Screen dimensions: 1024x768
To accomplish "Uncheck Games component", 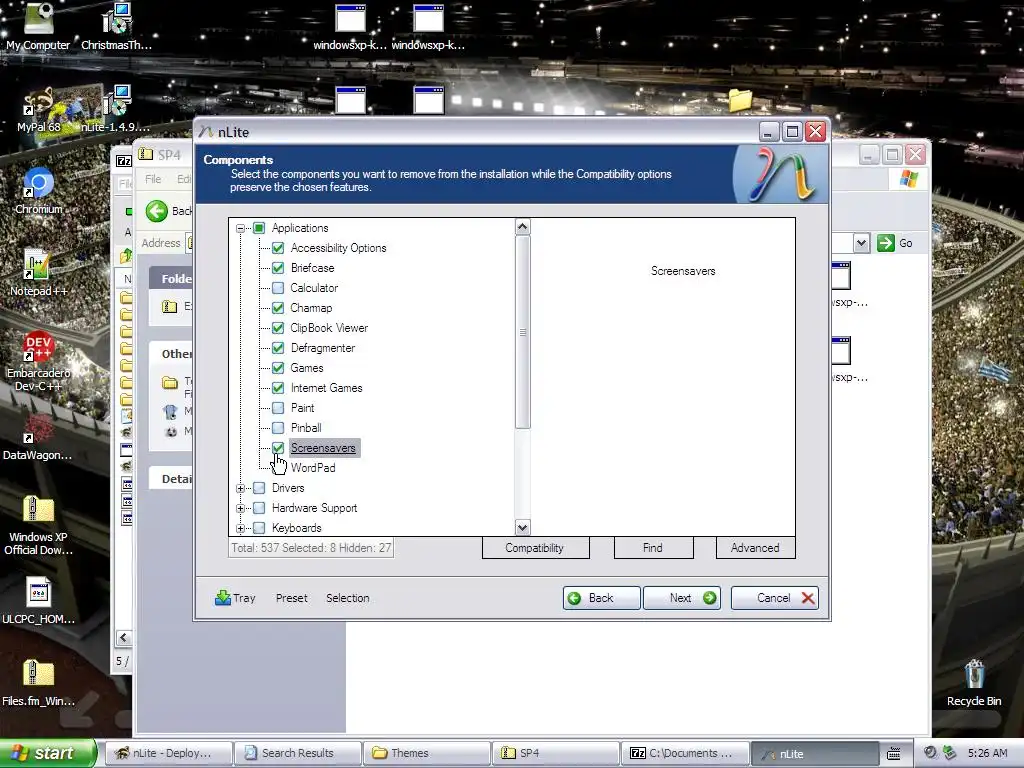I will [278, 368].
